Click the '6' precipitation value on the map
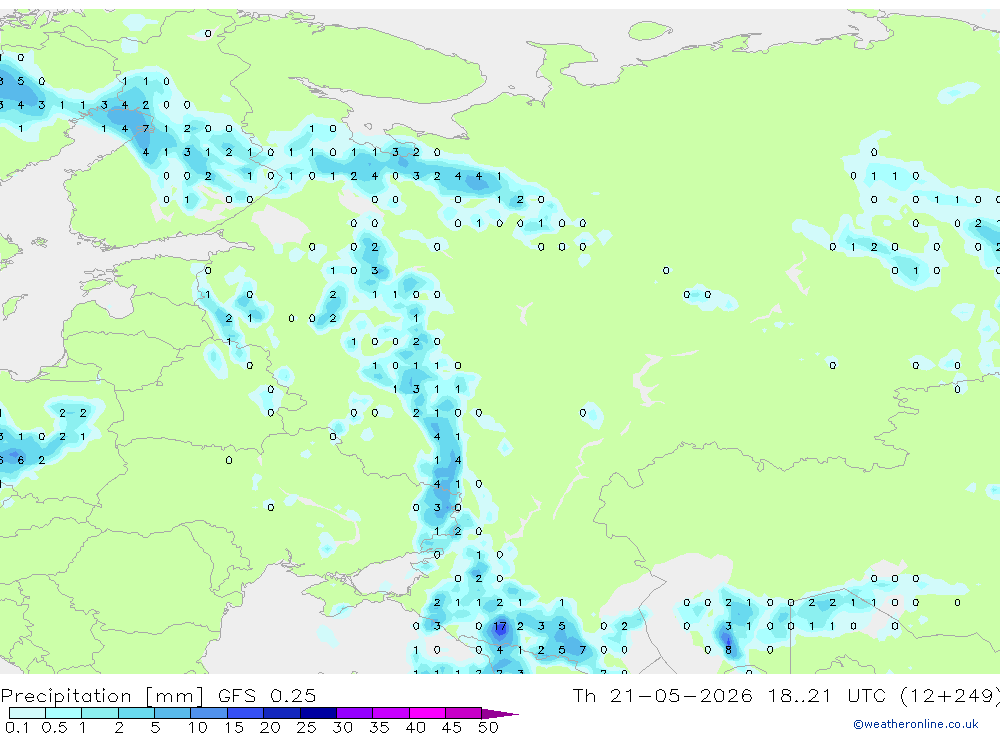1000x733 pixels. pyautogui.click(x=20, y=460)
